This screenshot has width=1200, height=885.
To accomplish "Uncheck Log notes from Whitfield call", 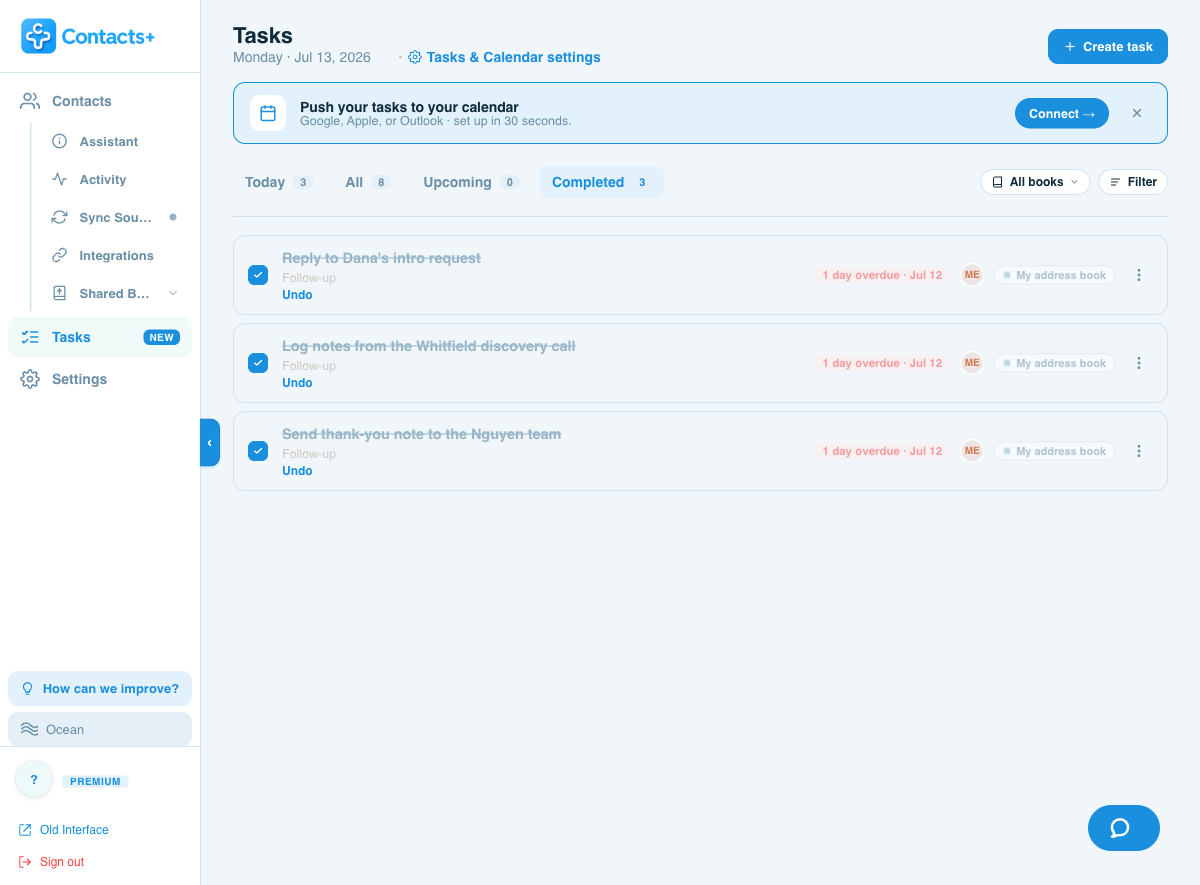I will pos(258,363).
